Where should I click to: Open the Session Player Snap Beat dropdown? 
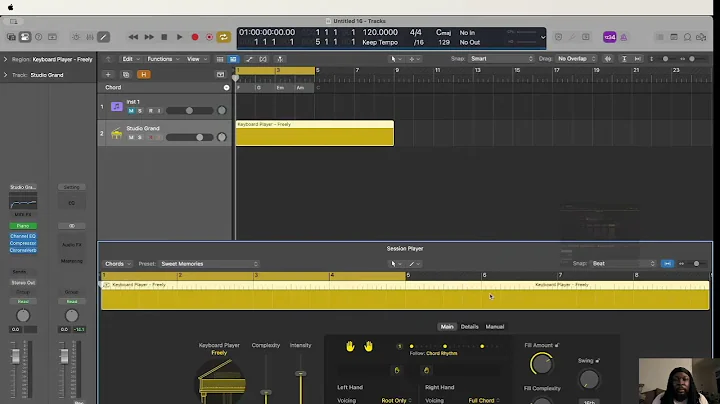[623, 264]
